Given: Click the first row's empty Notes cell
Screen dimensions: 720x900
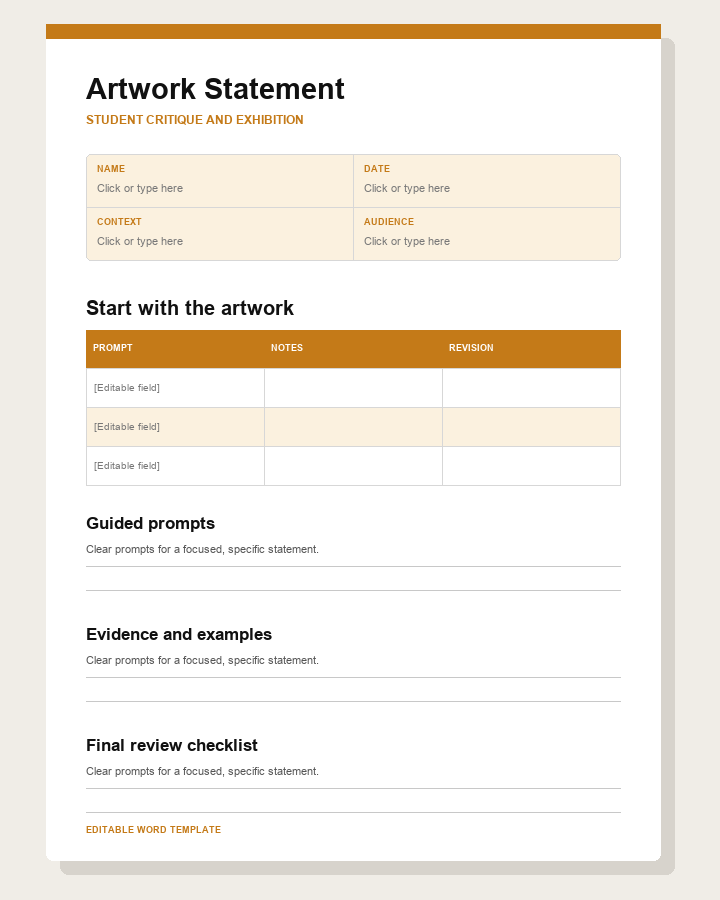Looking at the screenshot, I should pyautogui.click(x=353, y=388).
